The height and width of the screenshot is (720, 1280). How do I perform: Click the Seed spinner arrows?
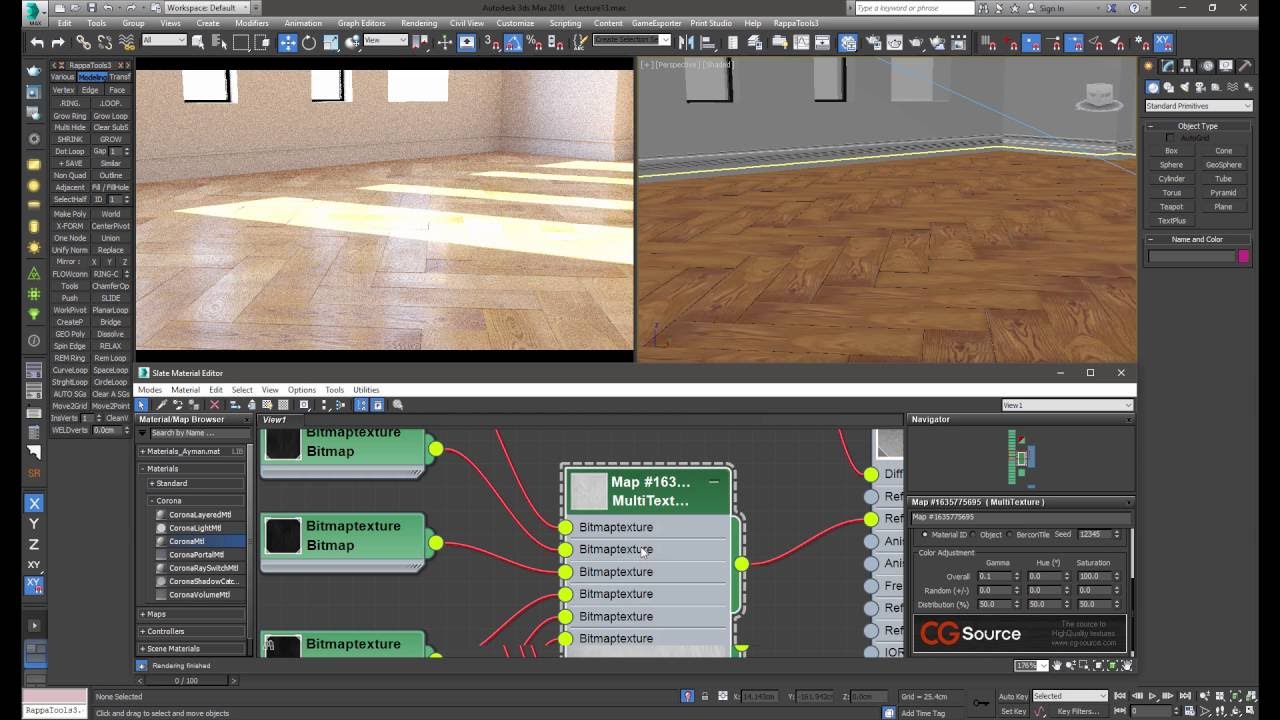[1117, 535]
